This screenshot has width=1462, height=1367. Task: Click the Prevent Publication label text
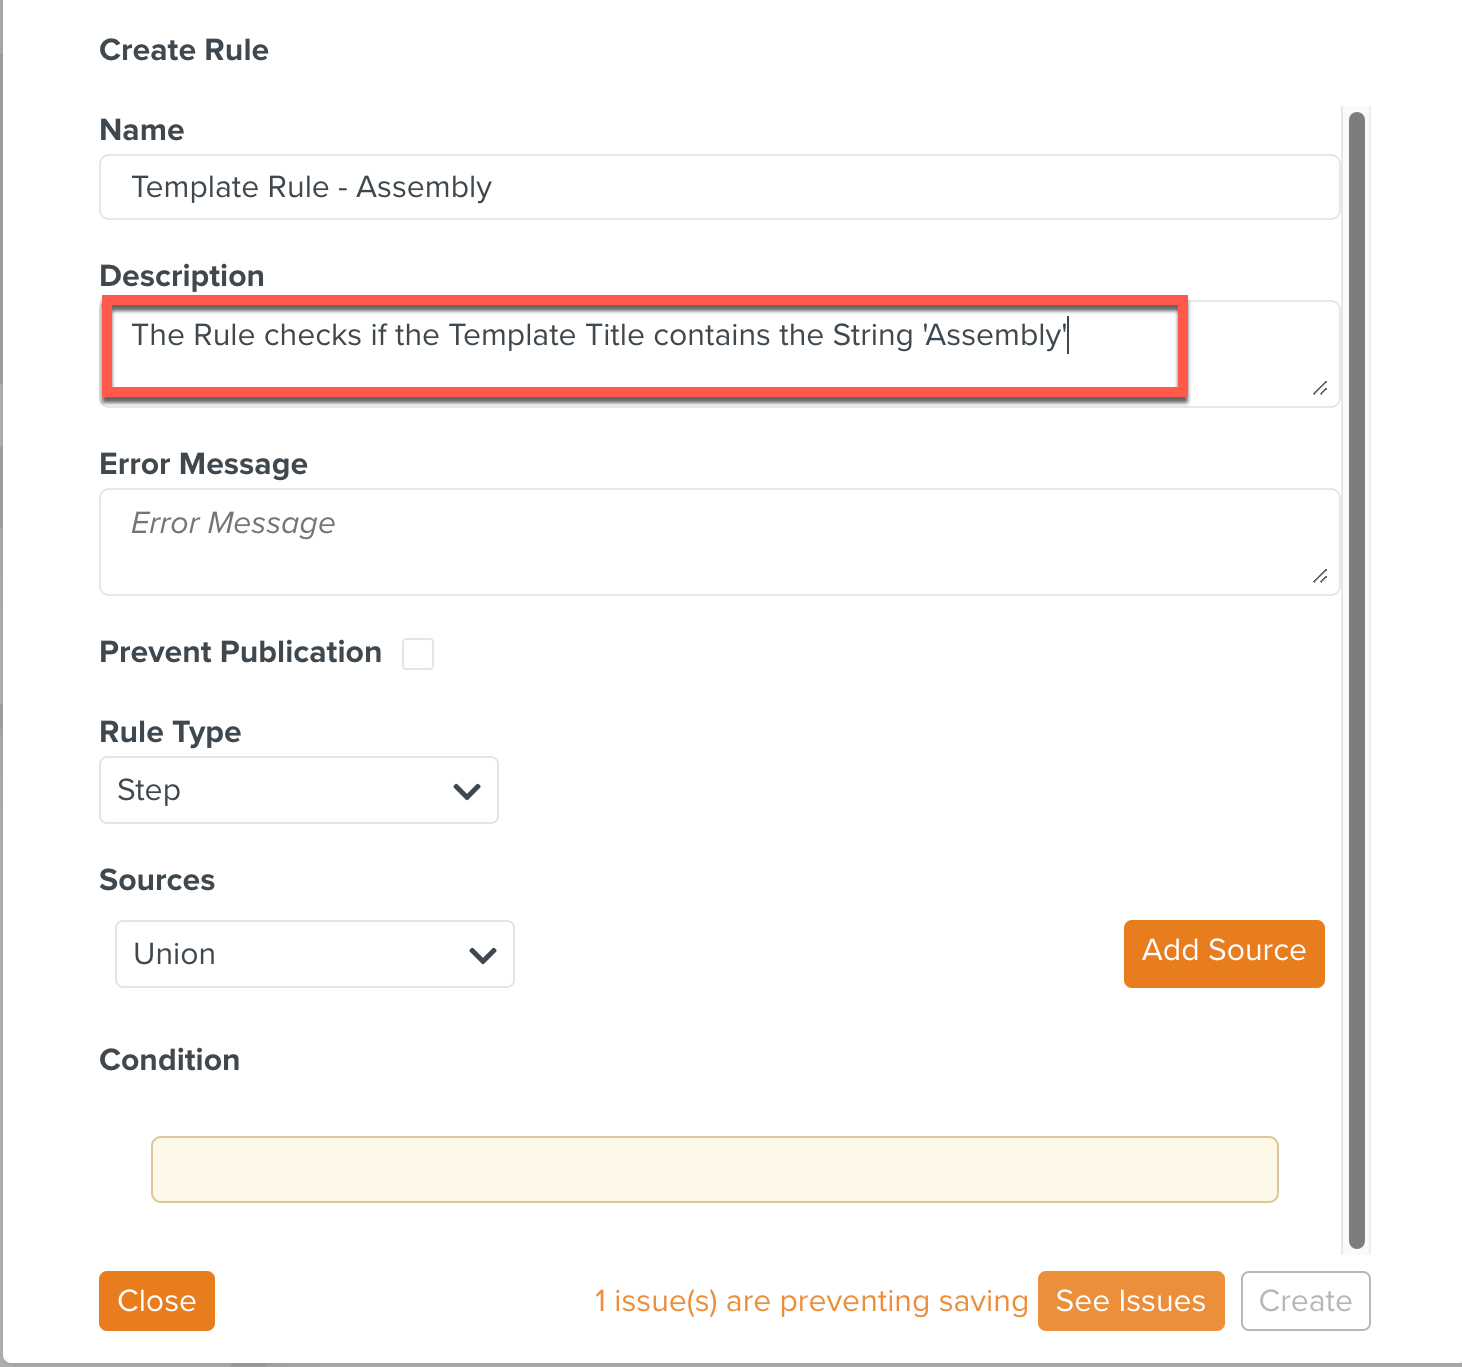240,652
